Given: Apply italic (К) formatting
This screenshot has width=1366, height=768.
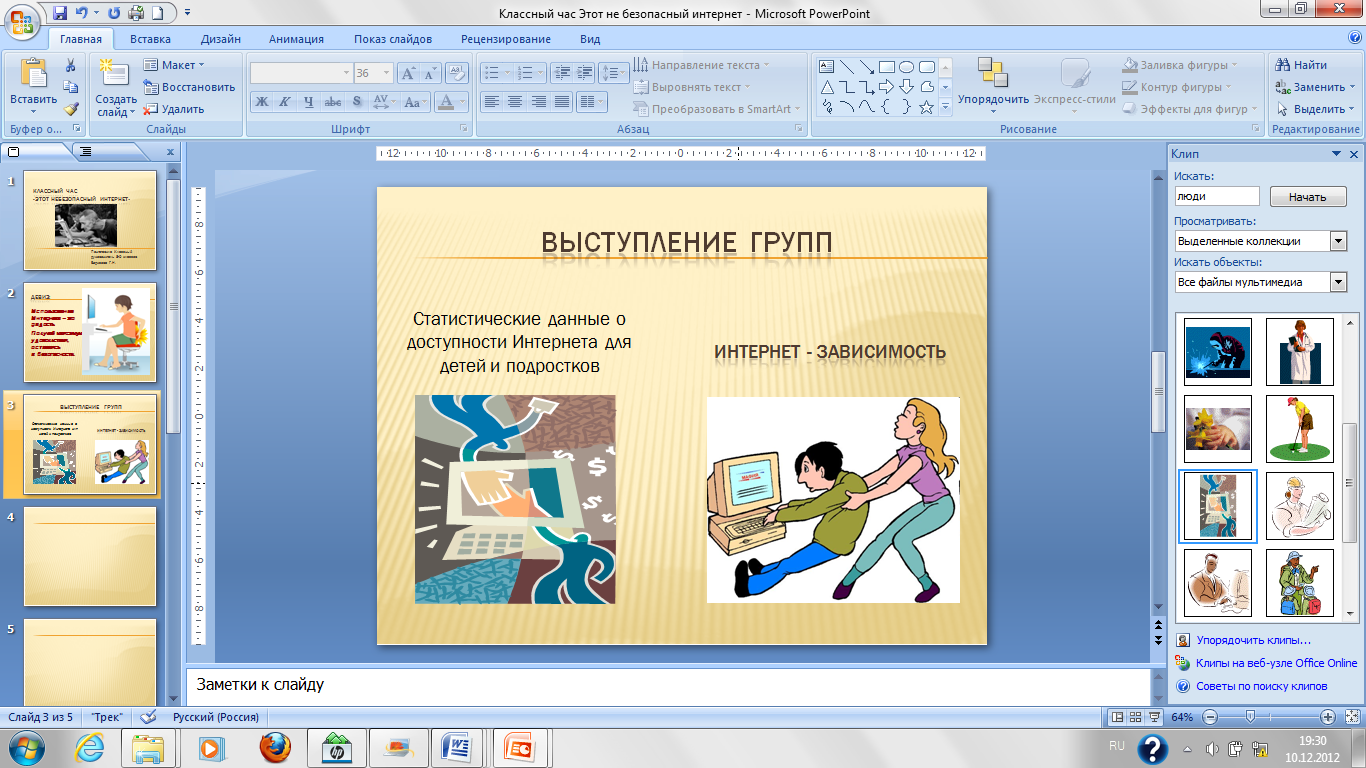Looking at the screenshot, I should coord(285,102).
